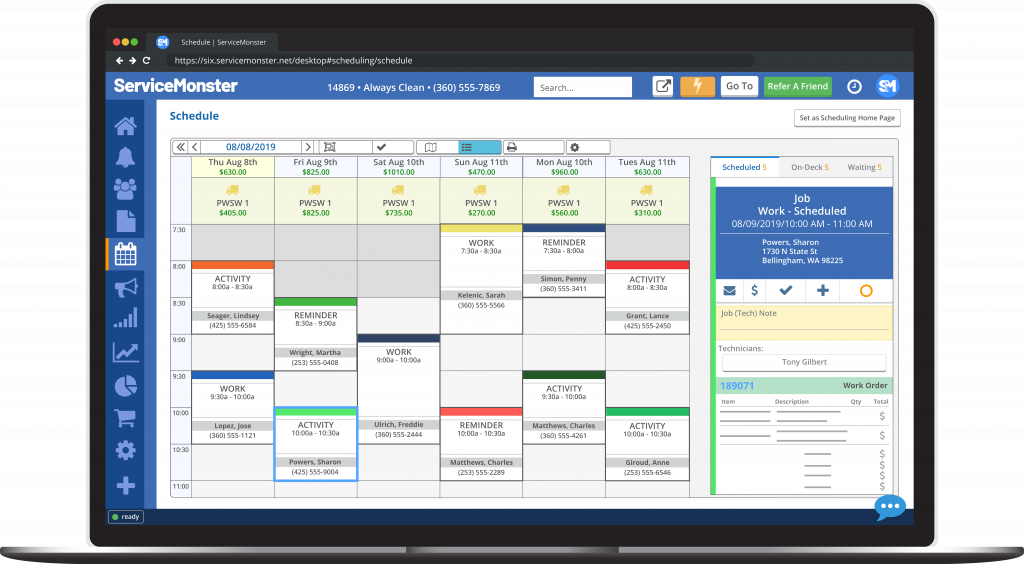Print the schedule with printer icon
This screenshot has width=1024, height=564.
pyautogui.click(x=512, y=147)
